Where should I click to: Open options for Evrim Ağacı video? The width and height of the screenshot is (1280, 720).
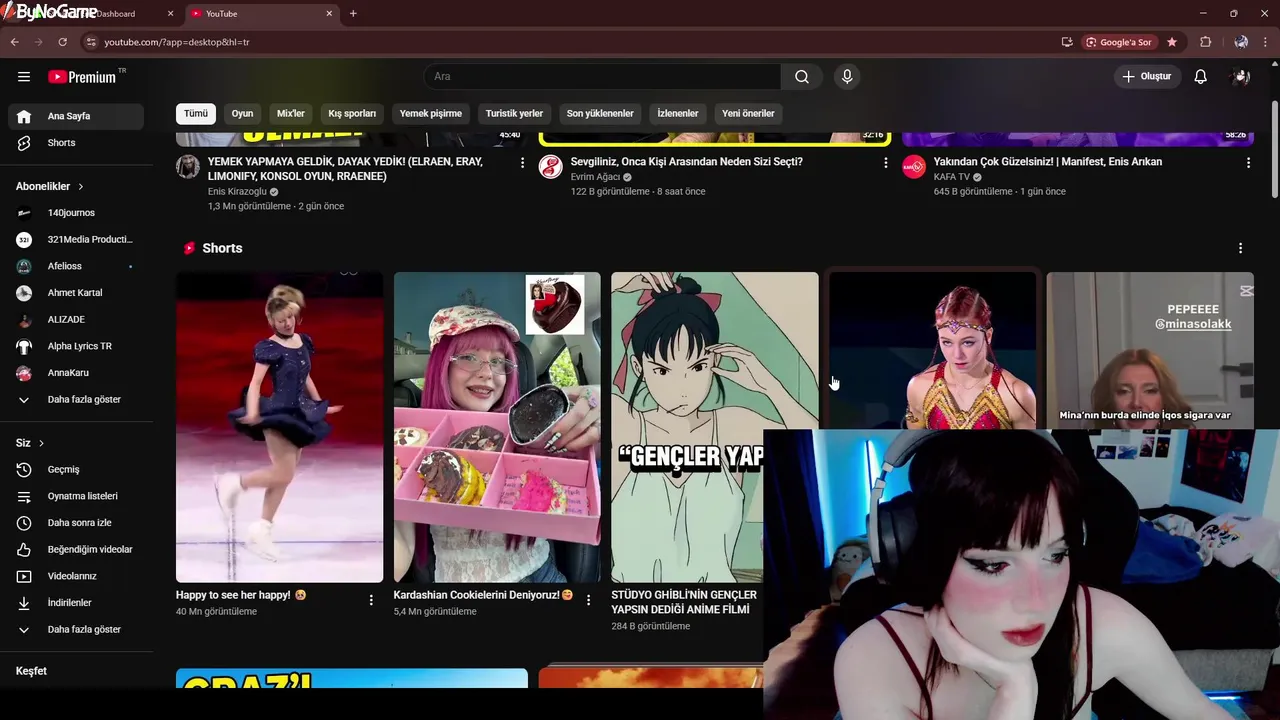[885, 162]
